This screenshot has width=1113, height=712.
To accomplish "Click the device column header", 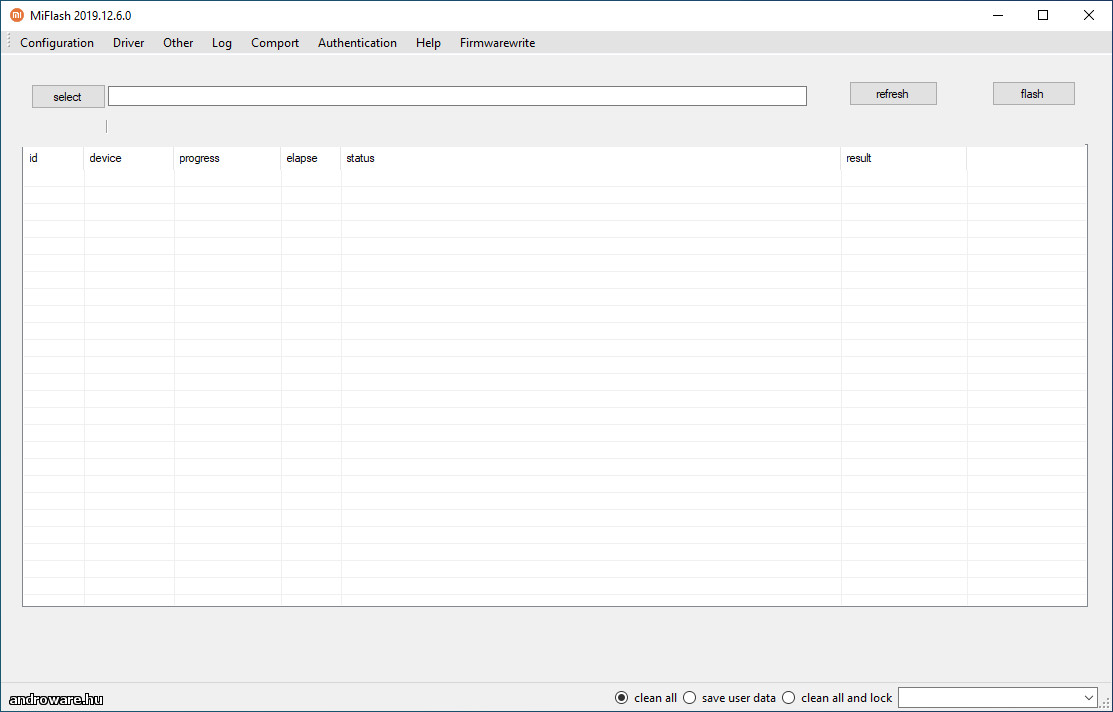I will (128, 158).
